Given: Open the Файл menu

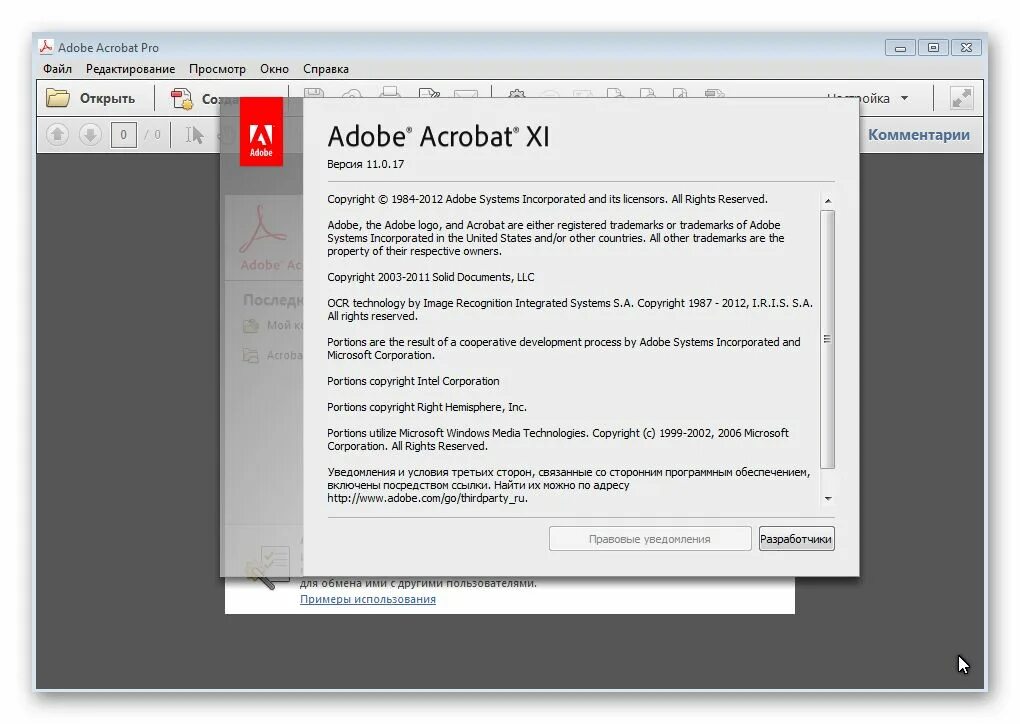Looking at the screenshot, I should point(57,69).
